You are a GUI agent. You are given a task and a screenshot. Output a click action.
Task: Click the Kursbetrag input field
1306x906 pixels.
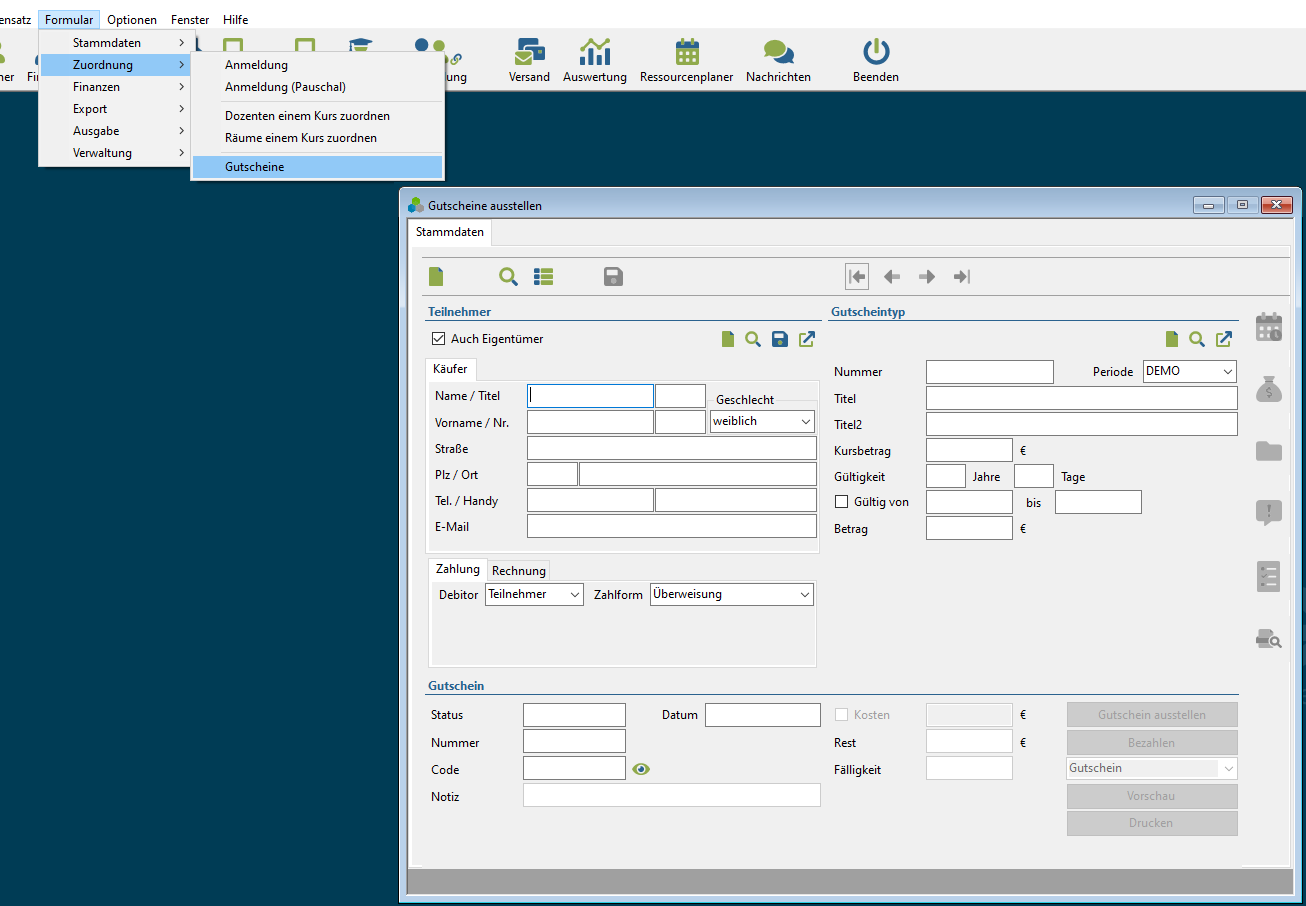coord(969,450)
